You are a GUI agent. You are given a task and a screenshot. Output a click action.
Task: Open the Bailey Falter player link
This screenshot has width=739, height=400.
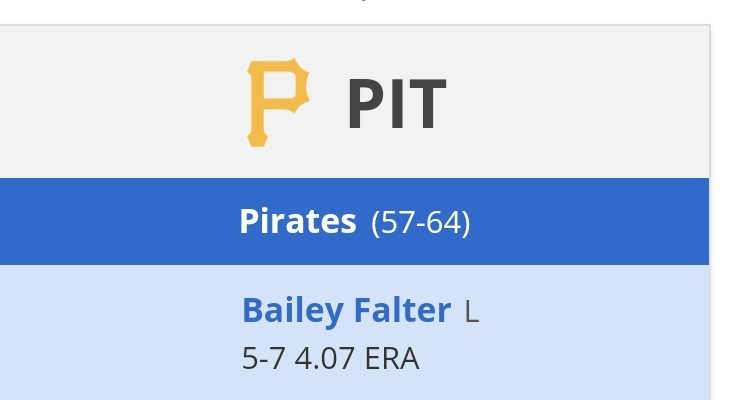pyautogui.click(x=346, y=310)
